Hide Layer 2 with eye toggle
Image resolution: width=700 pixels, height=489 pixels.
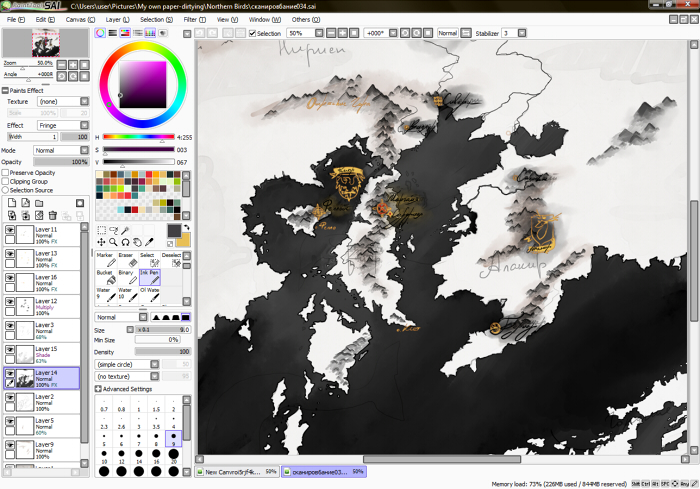[x=10, y=397]
